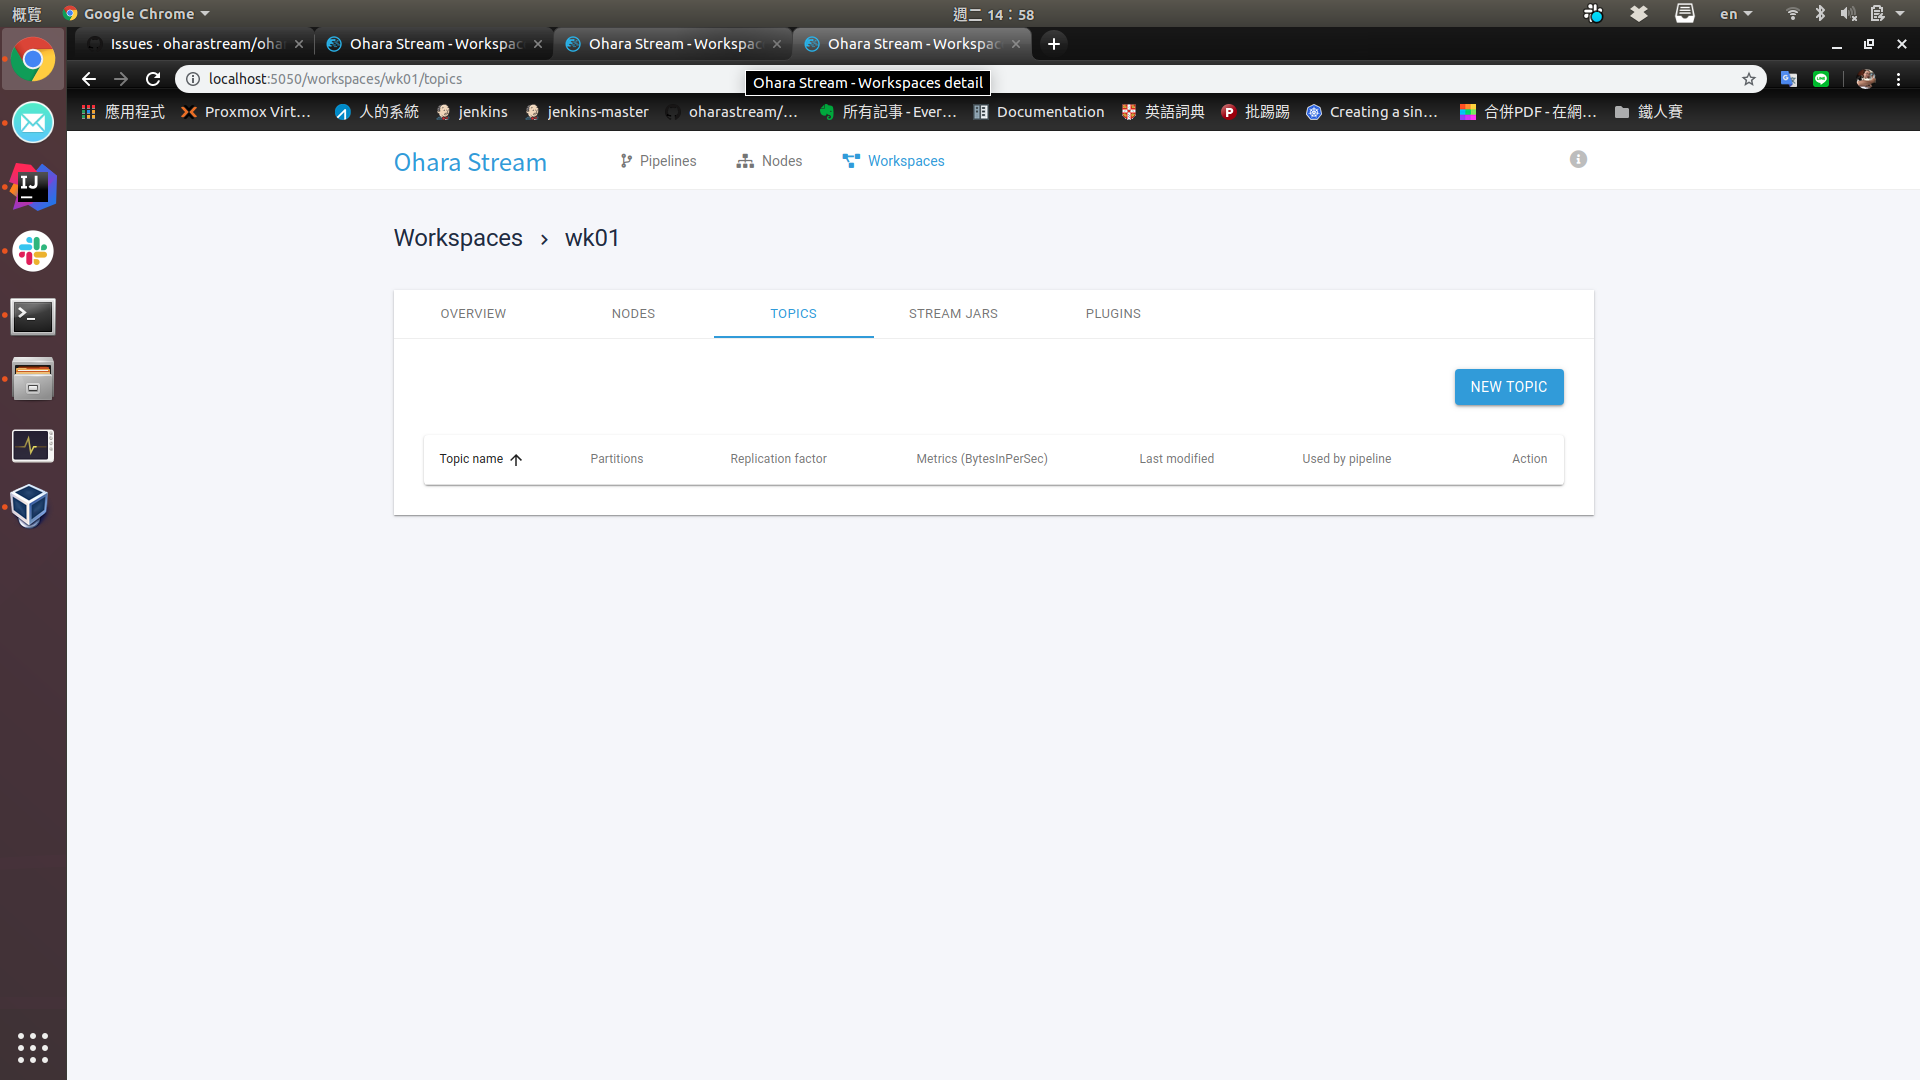Click the Last modified column header
The width and height of the screenshot is (1920, 1080).
click(x=1176, y=459)
